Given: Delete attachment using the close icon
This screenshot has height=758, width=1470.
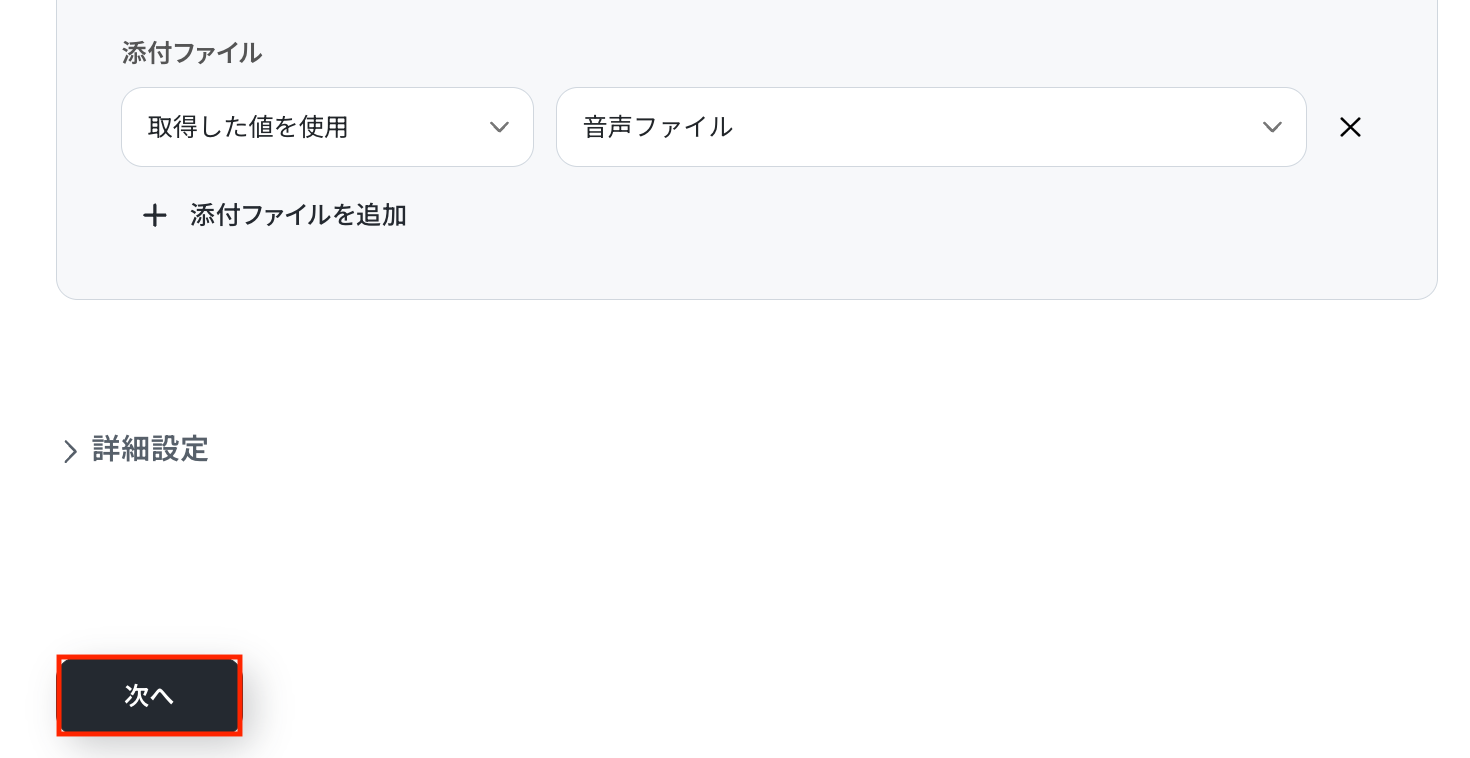Looking at the screenshot, I should [x=1350, y=127].
